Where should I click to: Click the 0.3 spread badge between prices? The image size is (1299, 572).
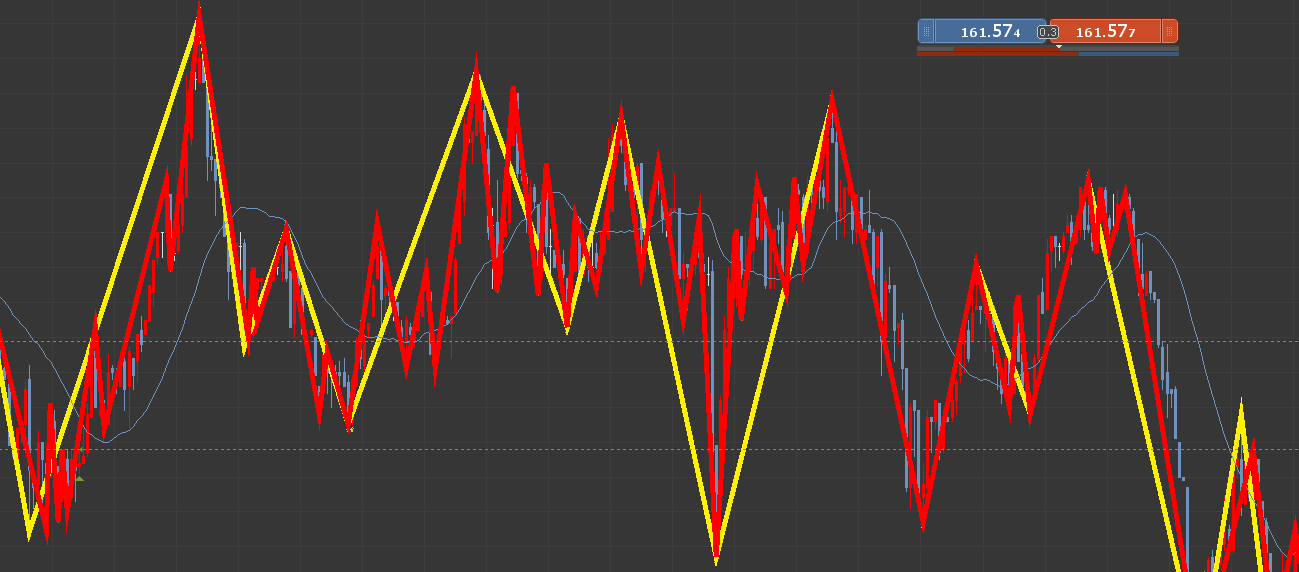pyautogui.click(x=1048, y=32)
